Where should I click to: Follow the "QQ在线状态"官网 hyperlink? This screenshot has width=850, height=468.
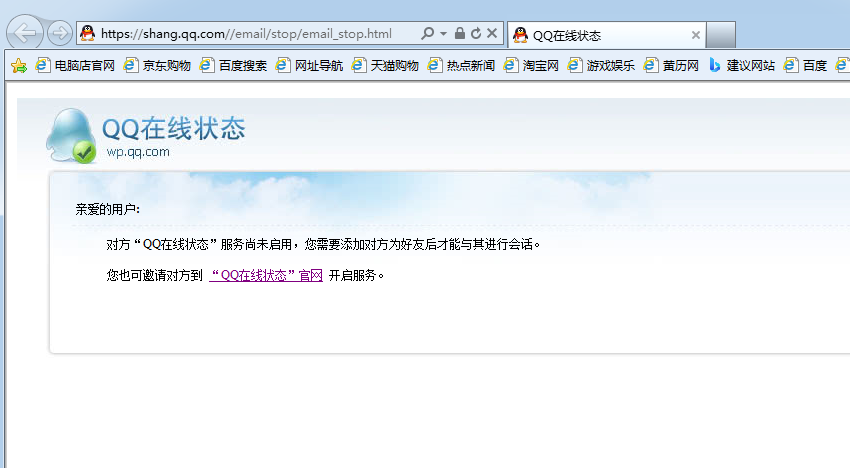pyautogui.click(x=266, y=275)
